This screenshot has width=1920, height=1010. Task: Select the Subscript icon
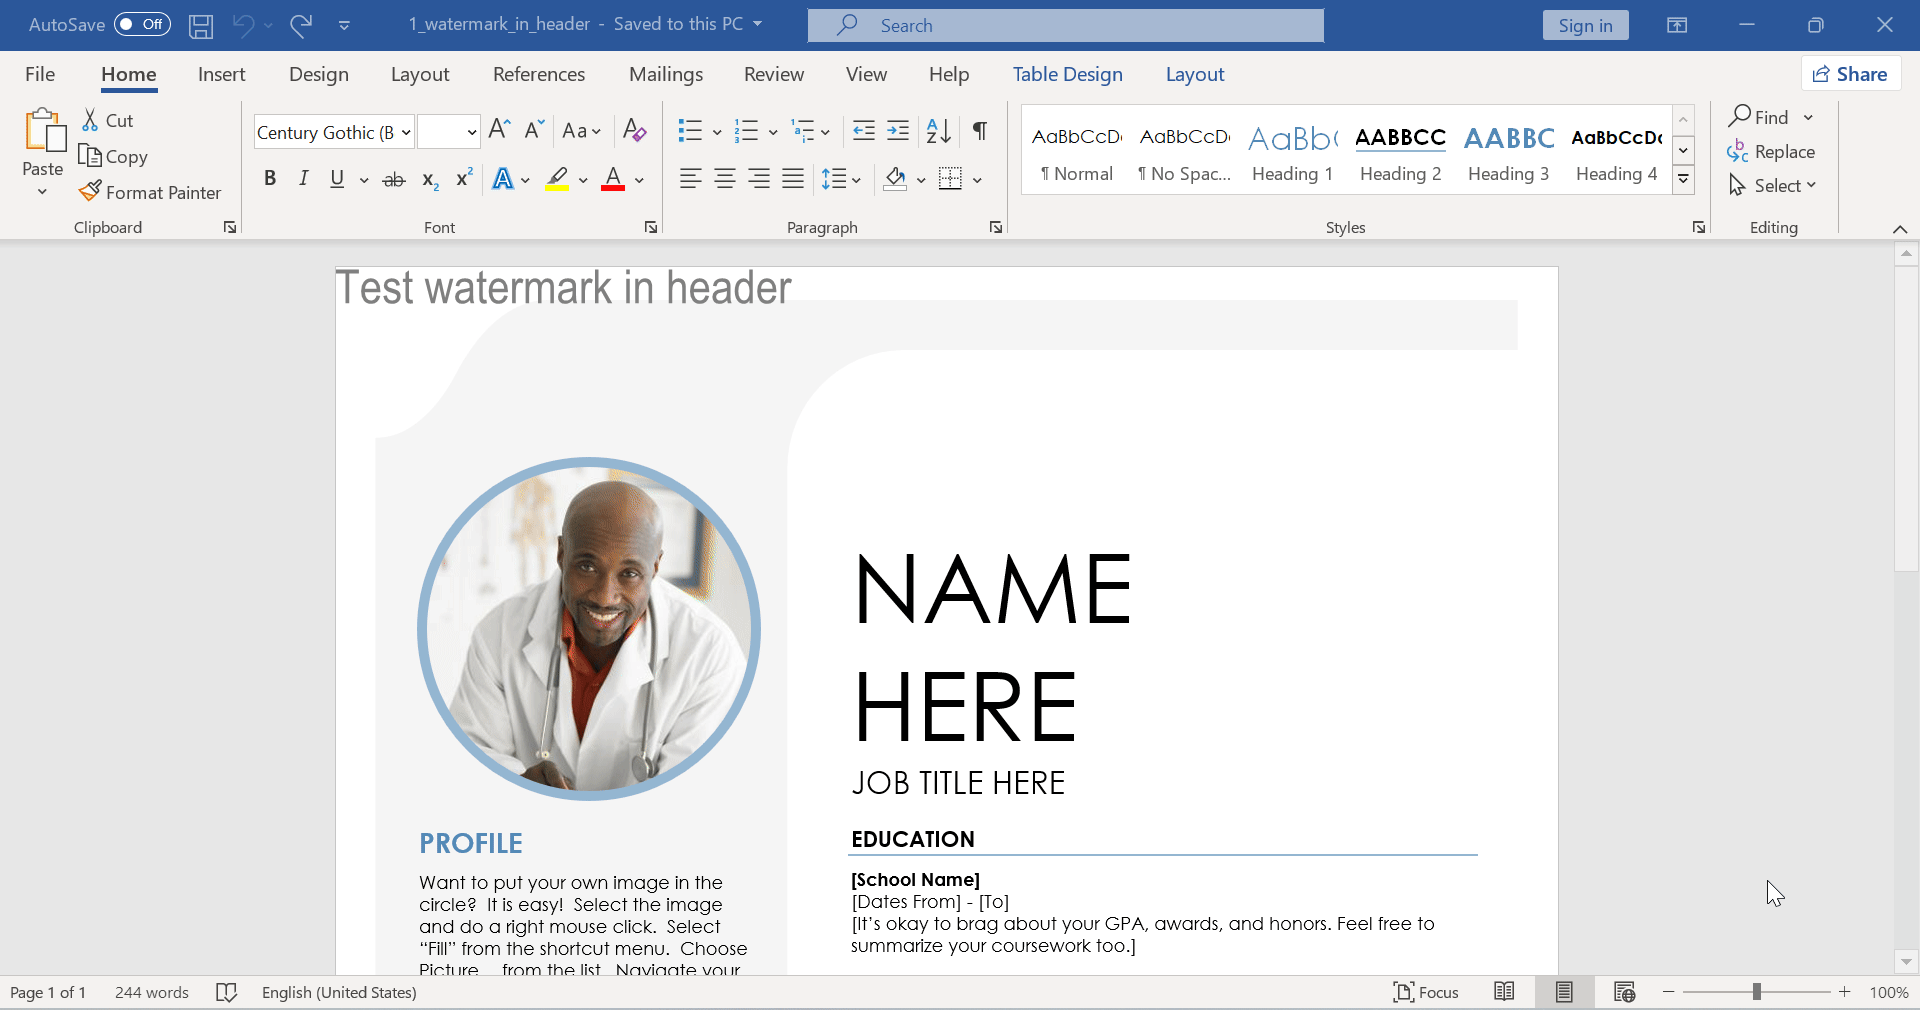click(428, 180)
